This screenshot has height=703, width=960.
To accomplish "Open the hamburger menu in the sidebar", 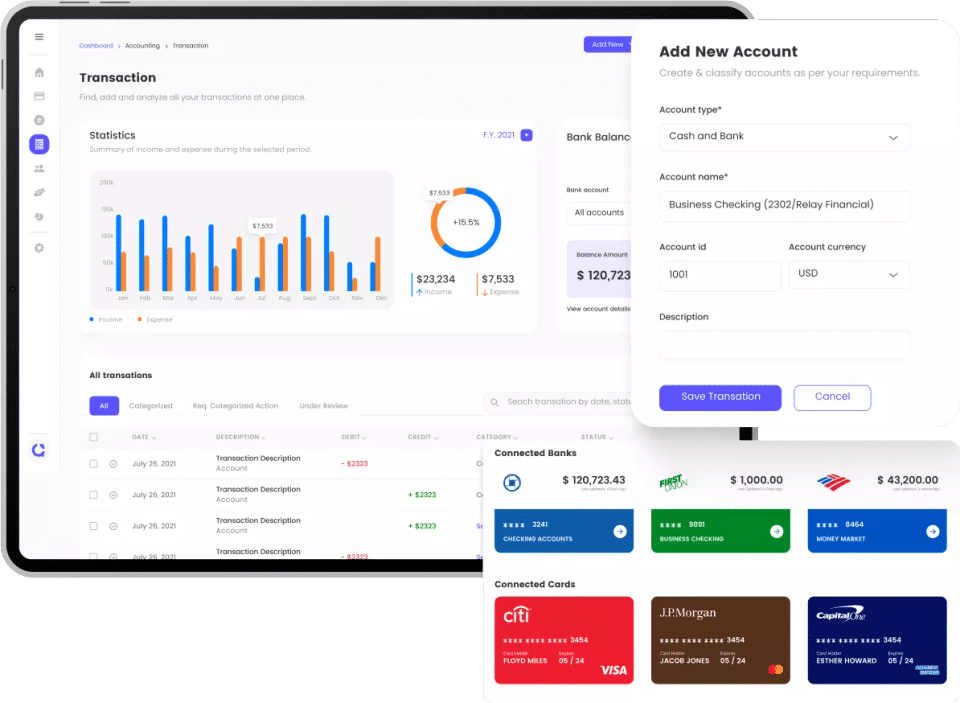I will 39,37.
